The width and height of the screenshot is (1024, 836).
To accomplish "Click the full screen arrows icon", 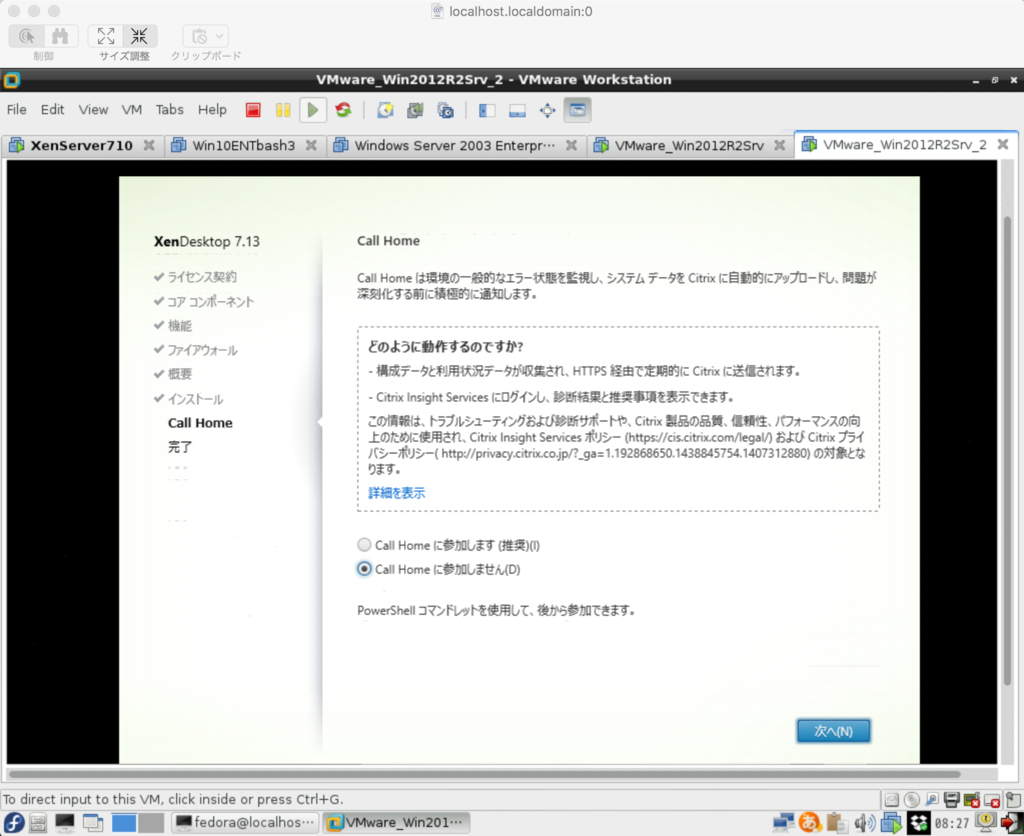I will pos(547,110).
